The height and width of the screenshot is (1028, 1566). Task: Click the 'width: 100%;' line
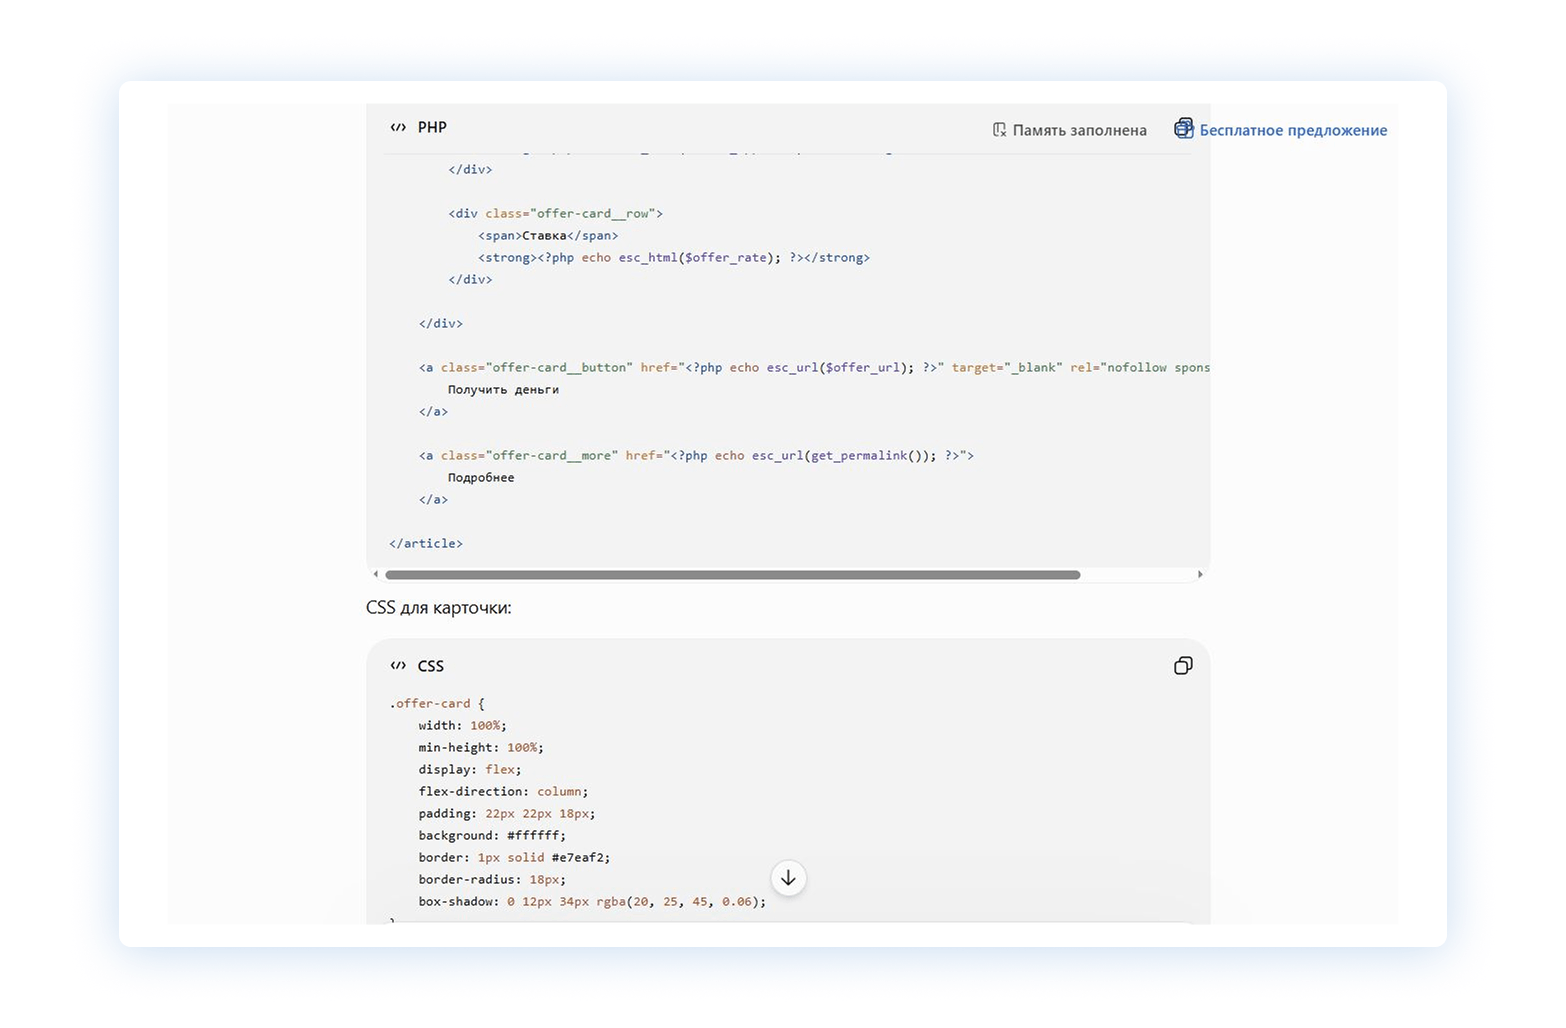click(463, 725)
